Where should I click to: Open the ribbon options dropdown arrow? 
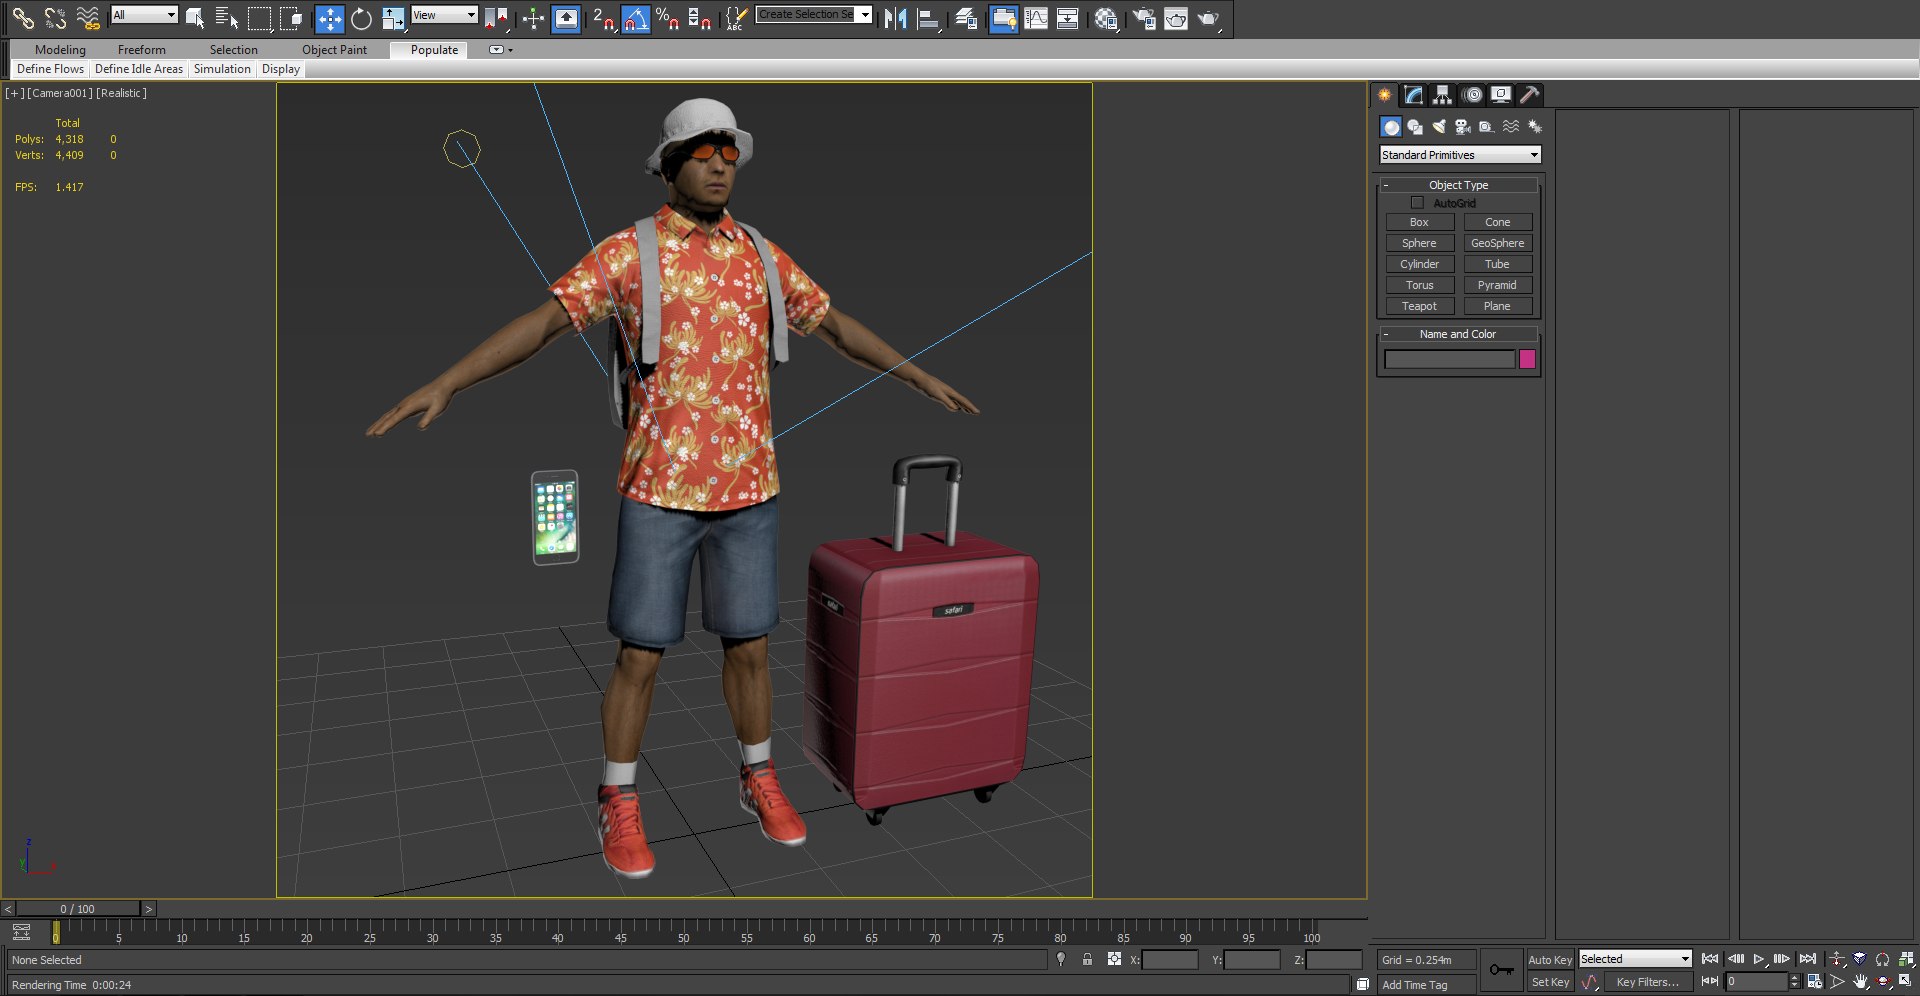(501, 49)
